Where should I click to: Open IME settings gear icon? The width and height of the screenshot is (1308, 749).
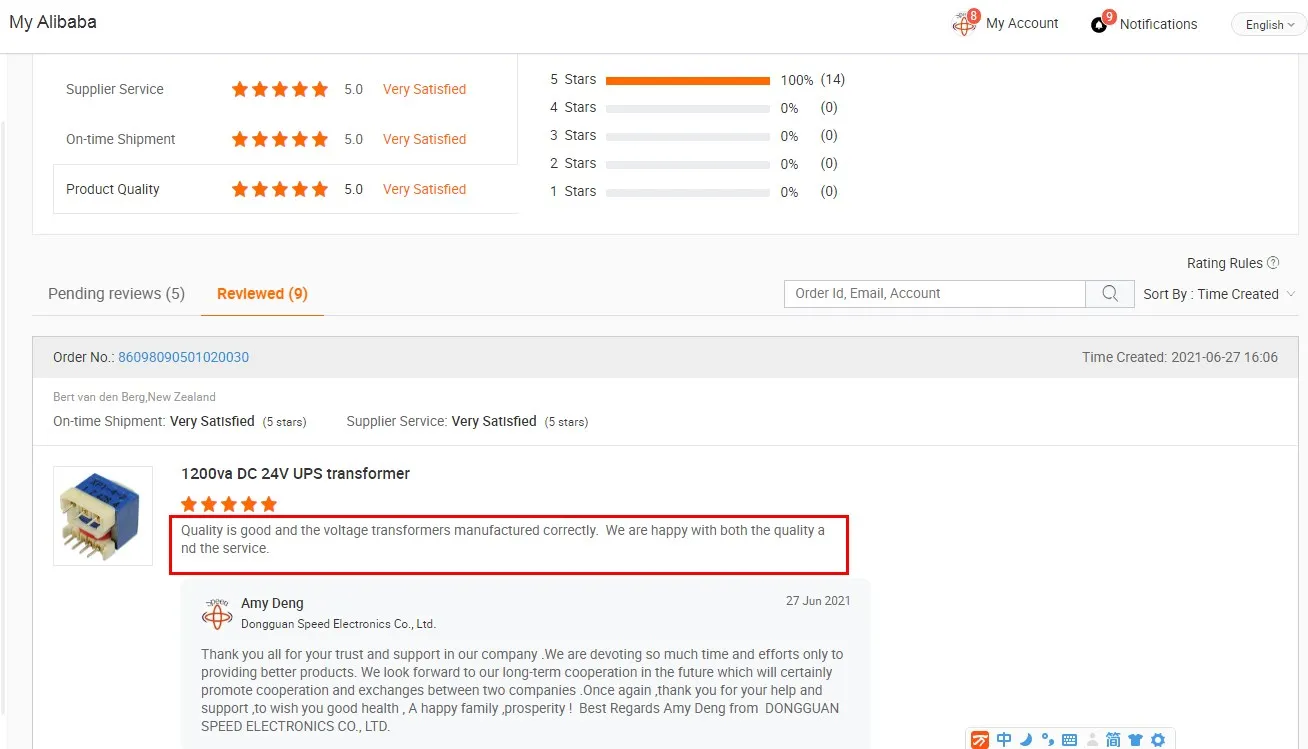1158,740
